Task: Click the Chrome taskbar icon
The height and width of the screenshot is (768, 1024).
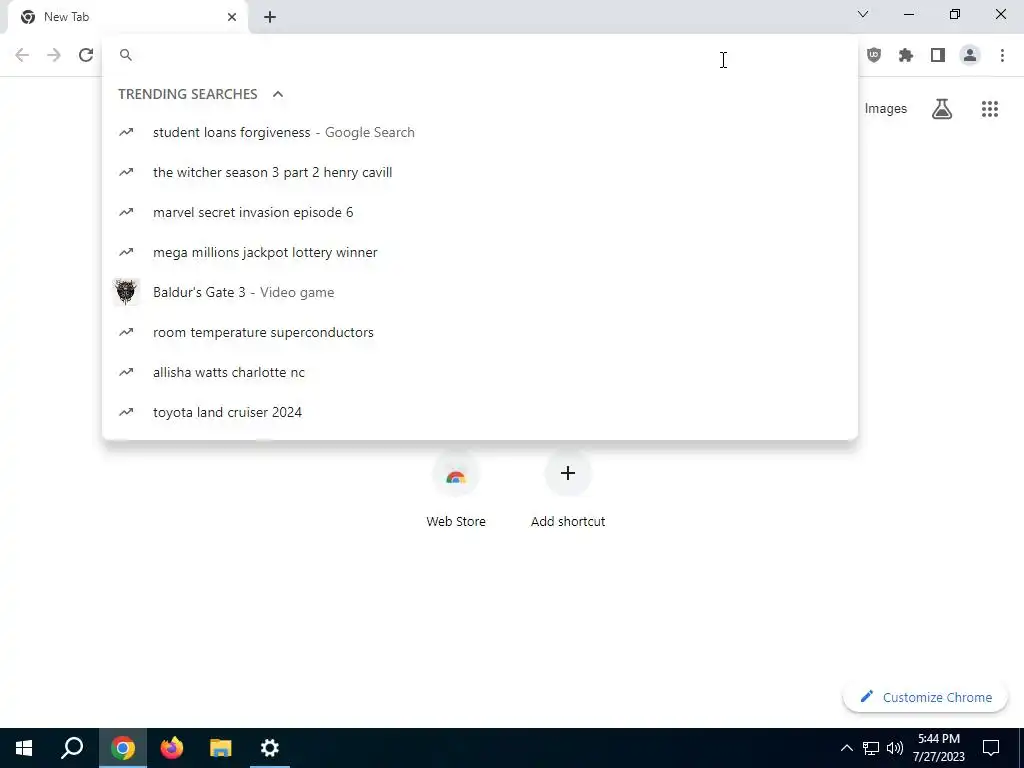Action: pos(123,748)
